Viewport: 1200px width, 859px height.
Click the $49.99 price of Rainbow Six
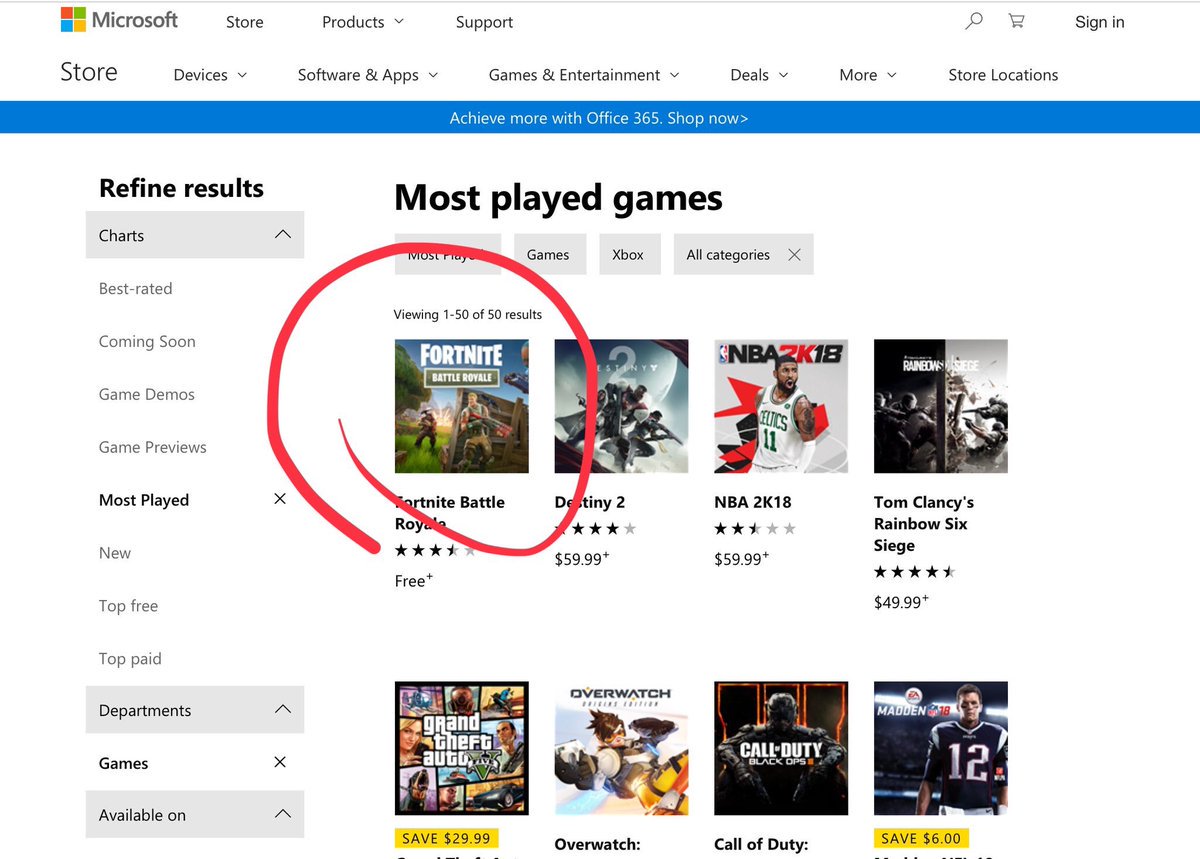pyautogui.click(x=901, y=602)
